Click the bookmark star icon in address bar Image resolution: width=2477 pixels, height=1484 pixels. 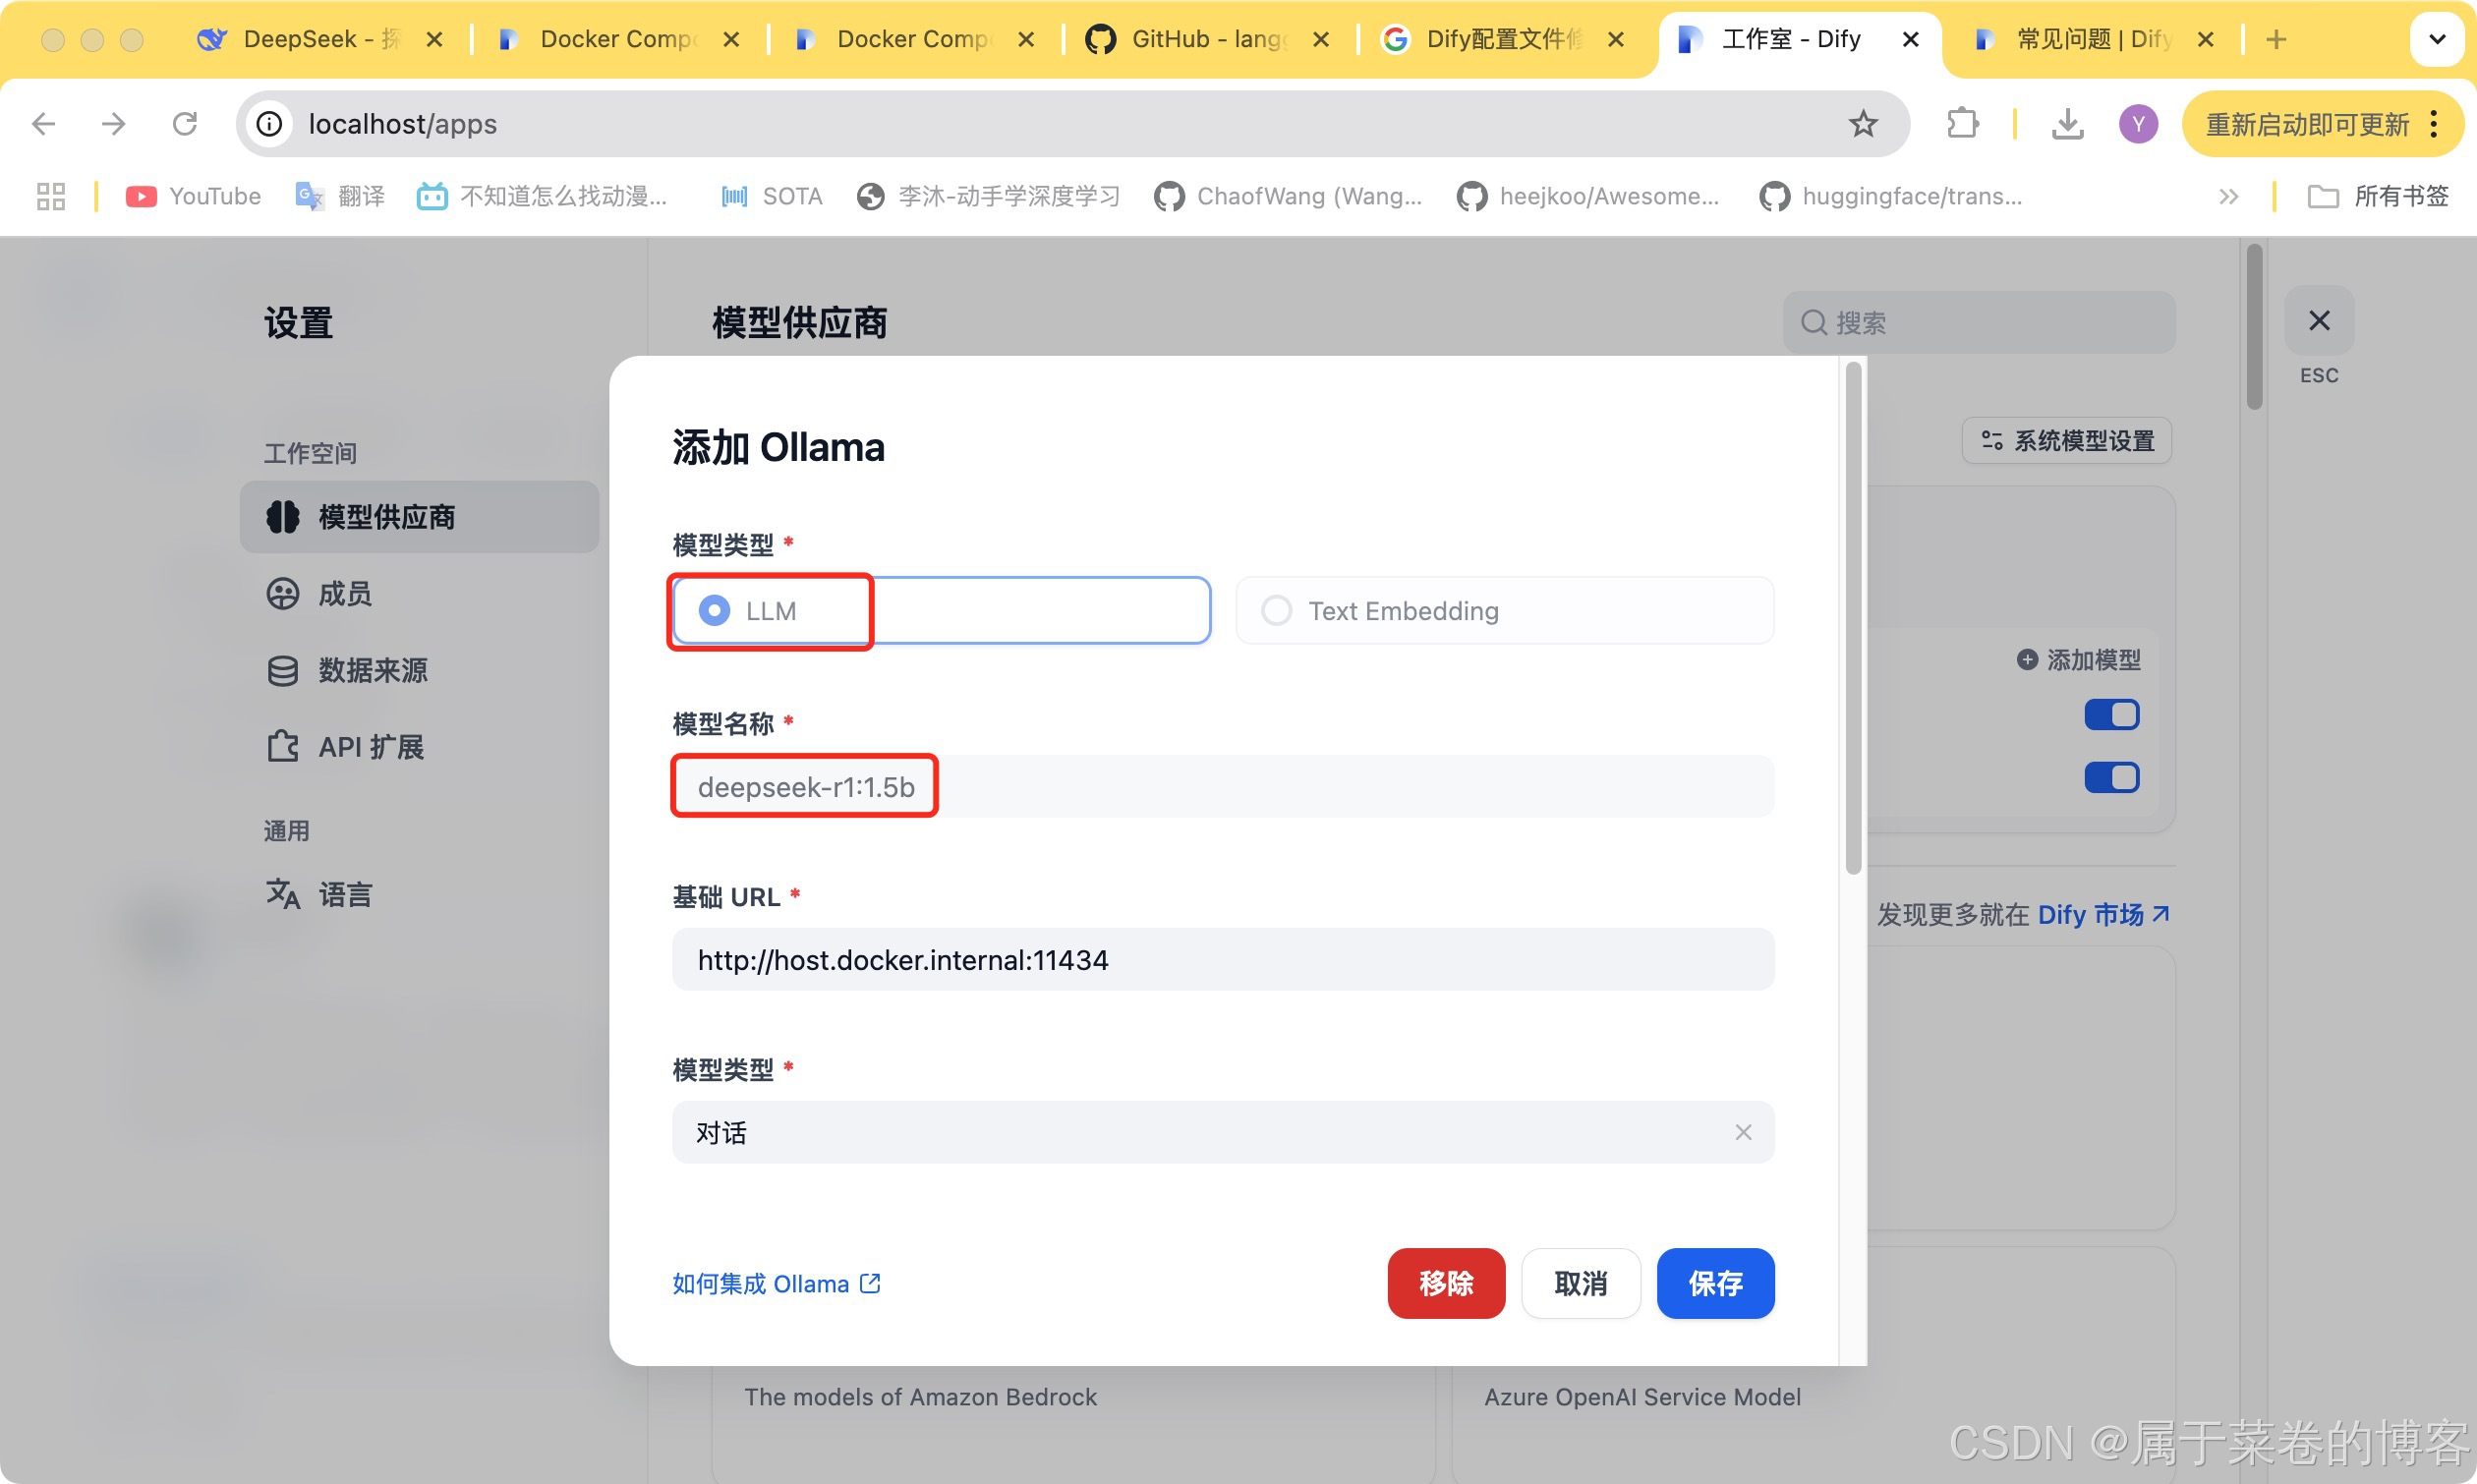coord(1862,124)
